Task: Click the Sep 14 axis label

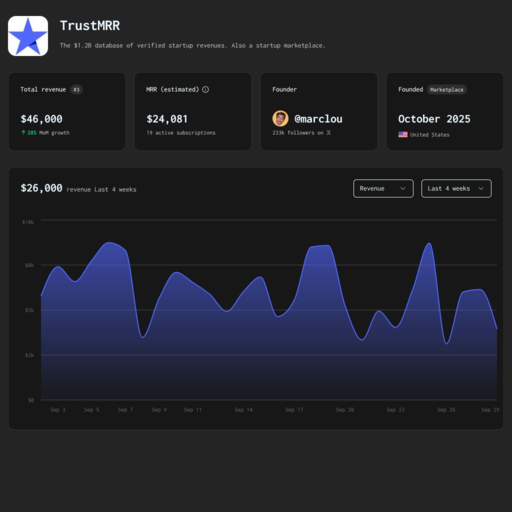Action: (244, 409)
